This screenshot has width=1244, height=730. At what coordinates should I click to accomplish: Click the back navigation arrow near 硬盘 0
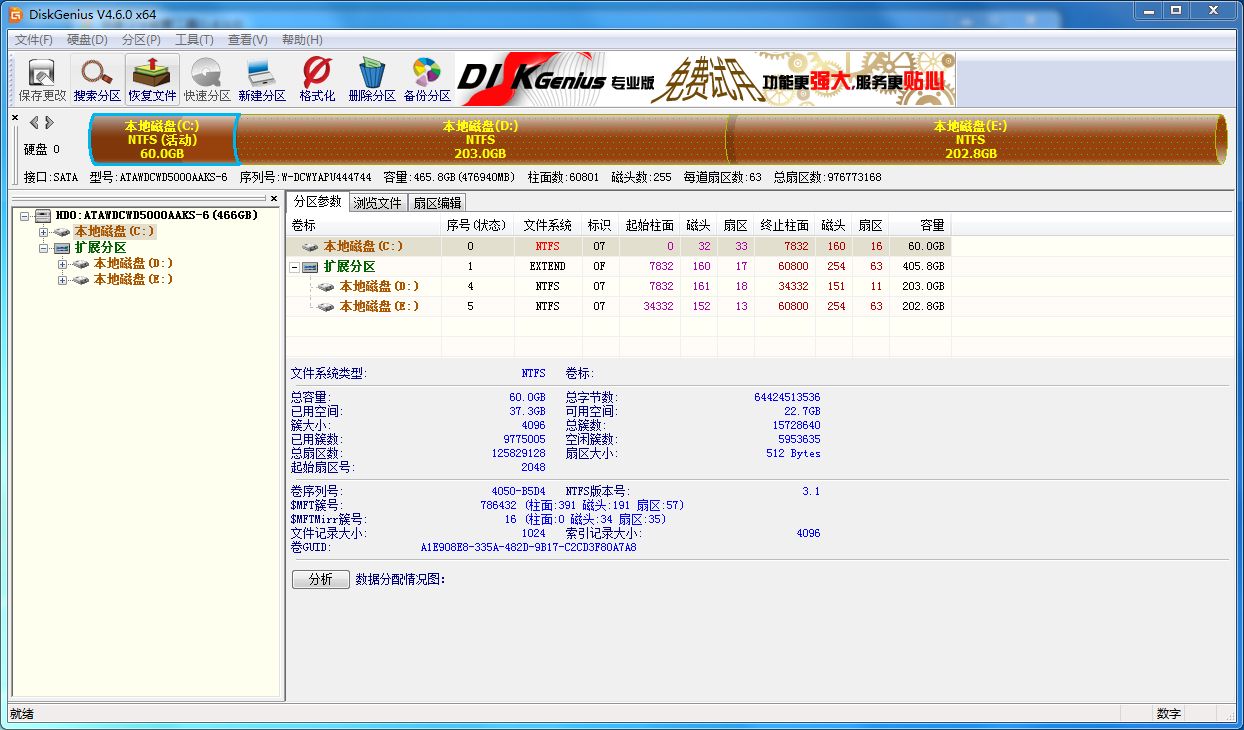(x=34, y=123)
